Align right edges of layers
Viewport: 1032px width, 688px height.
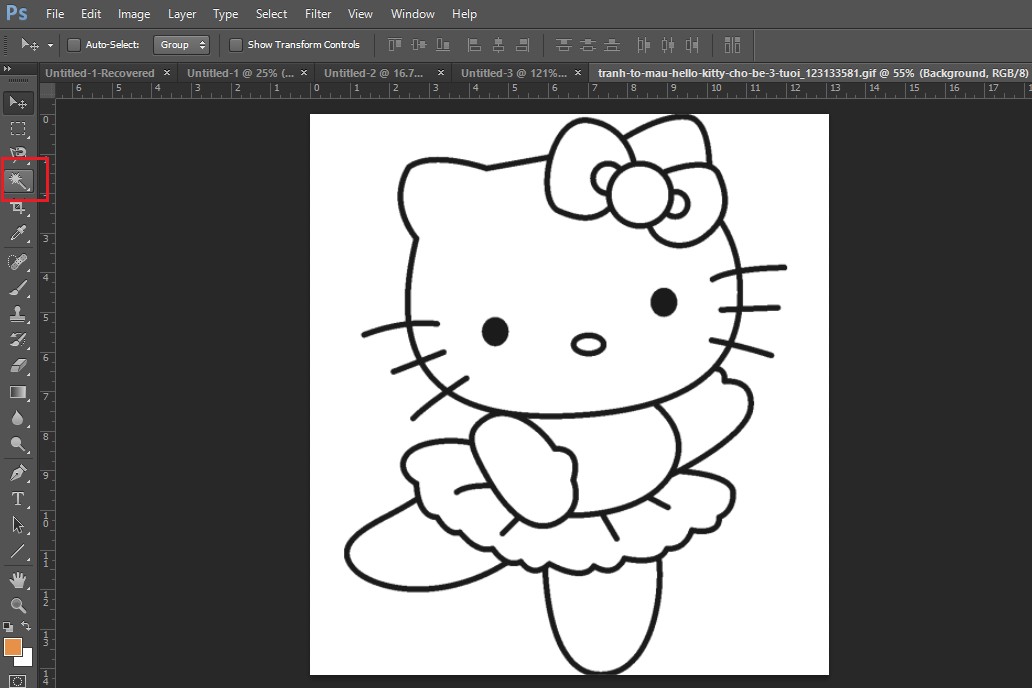point(523,45)
